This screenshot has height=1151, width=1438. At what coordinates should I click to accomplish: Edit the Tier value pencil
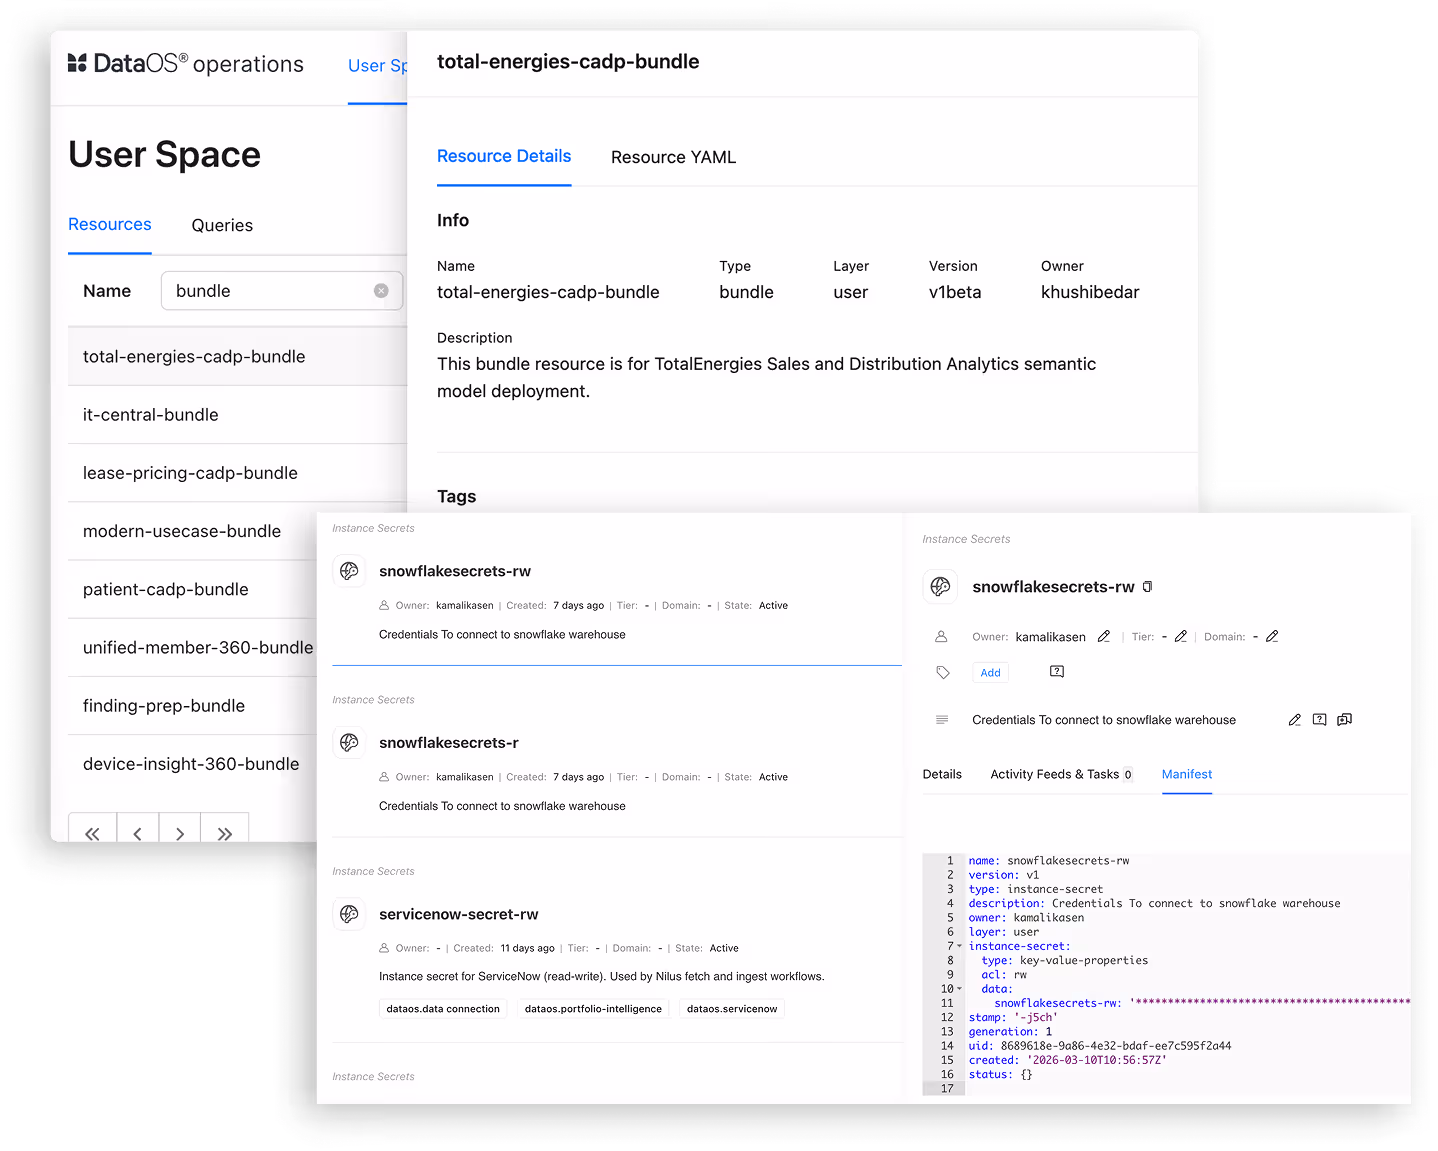(x=1181, y=636)
